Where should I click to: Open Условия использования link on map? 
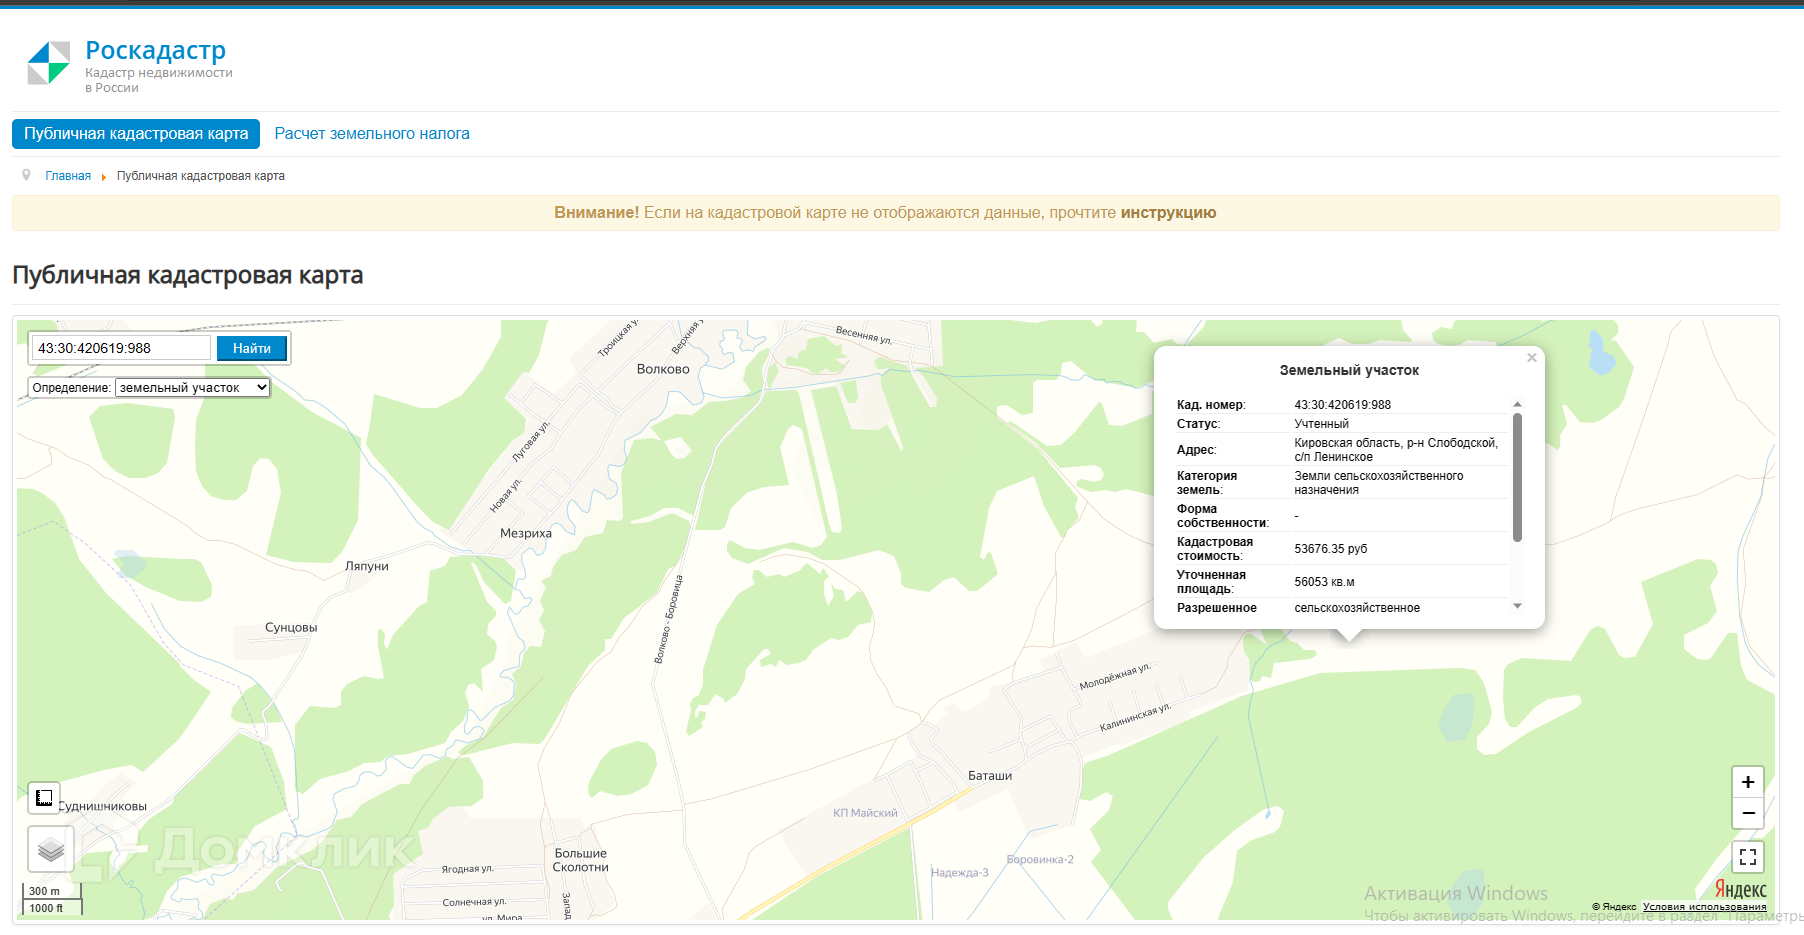(1704, 907)
